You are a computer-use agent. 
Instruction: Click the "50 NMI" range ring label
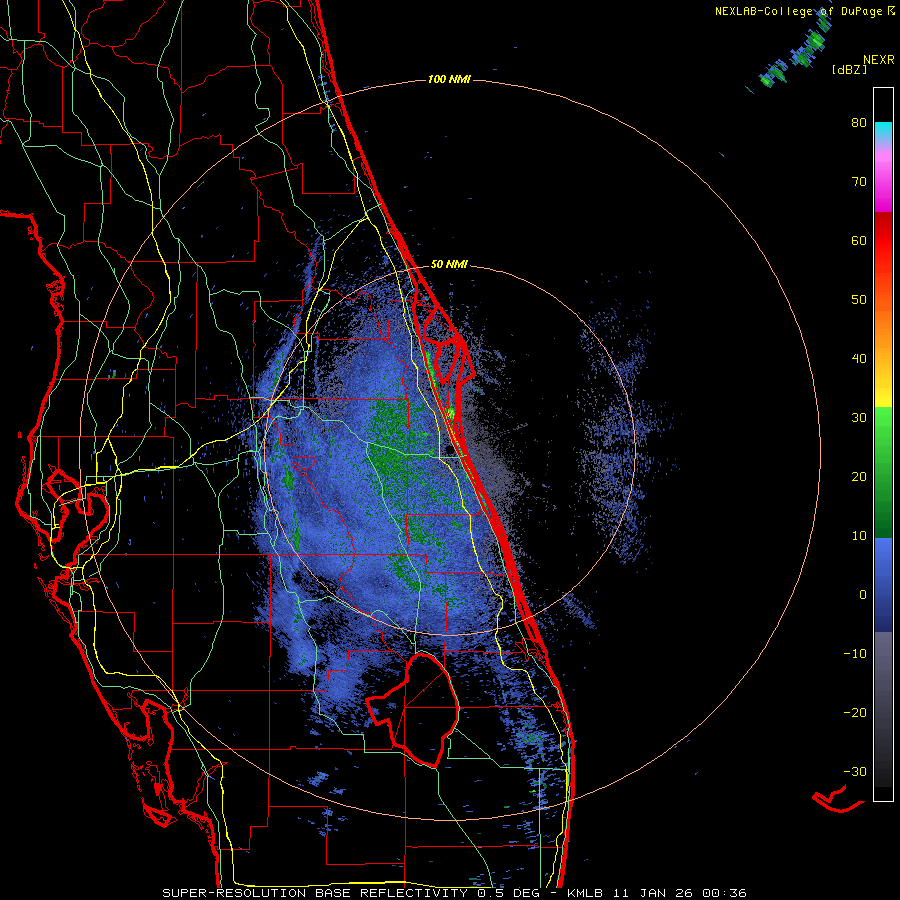pos(449,265)
